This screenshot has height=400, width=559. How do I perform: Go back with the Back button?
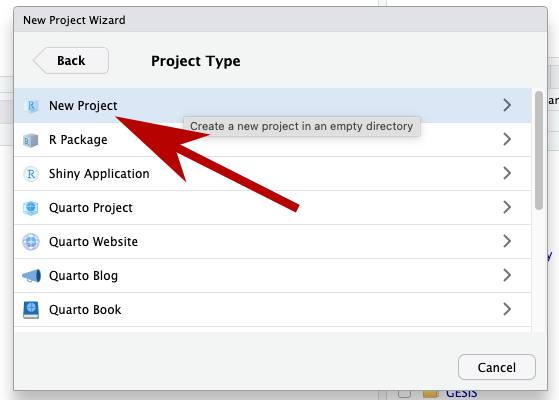(x=71, y=61)
